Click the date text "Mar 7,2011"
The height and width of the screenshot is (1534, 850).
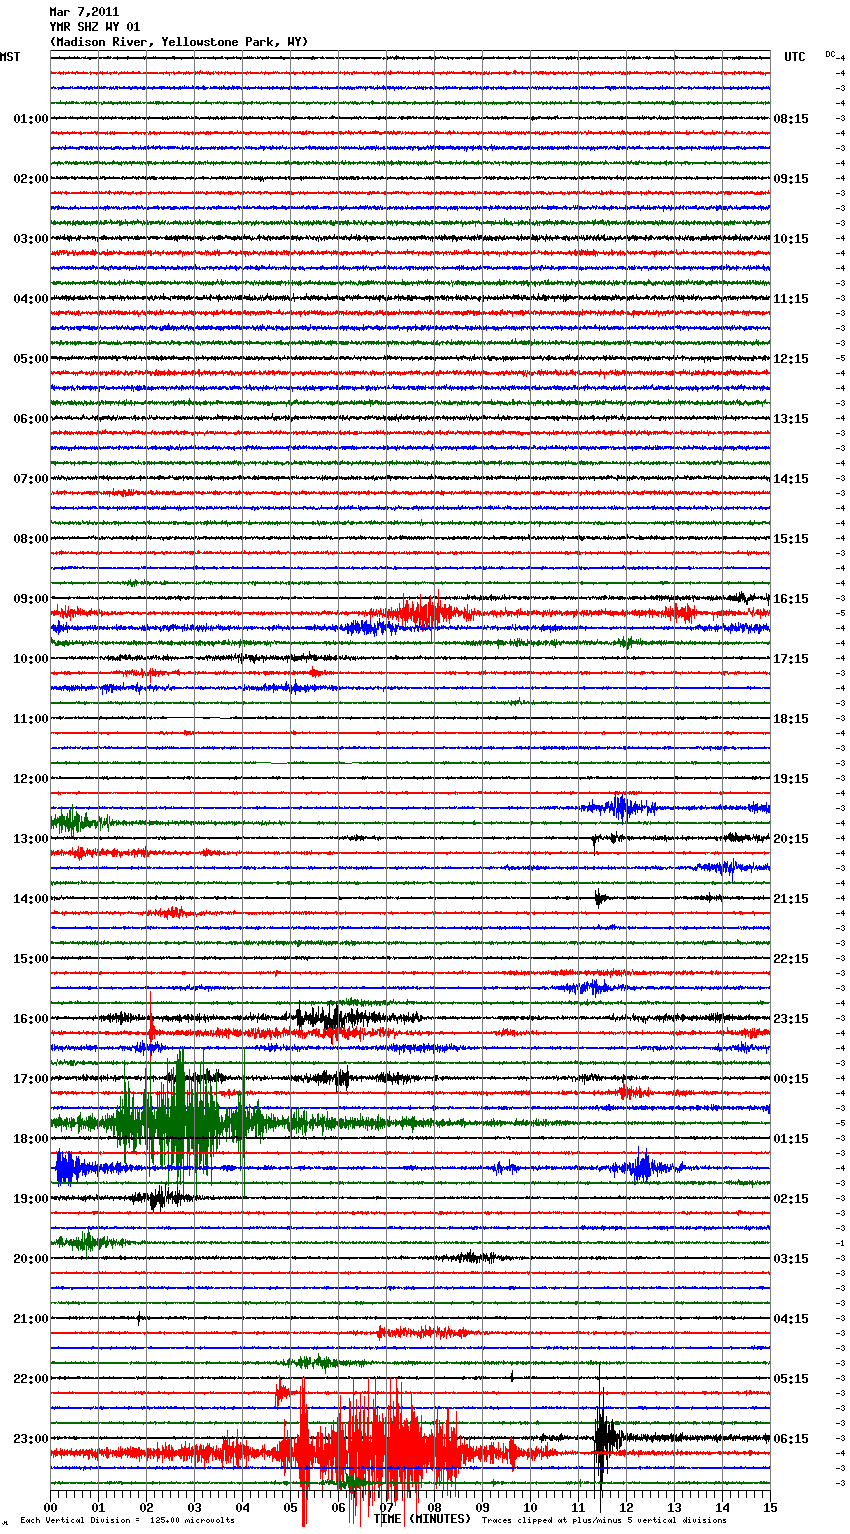point(84,12)
